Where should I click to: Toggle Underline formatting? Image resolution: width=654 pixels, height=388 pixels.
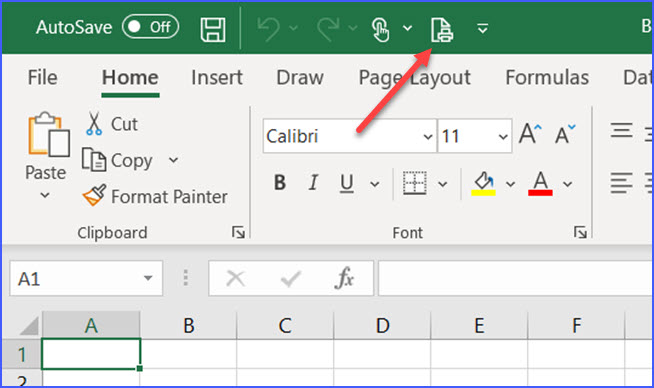(x=347, y=184)
